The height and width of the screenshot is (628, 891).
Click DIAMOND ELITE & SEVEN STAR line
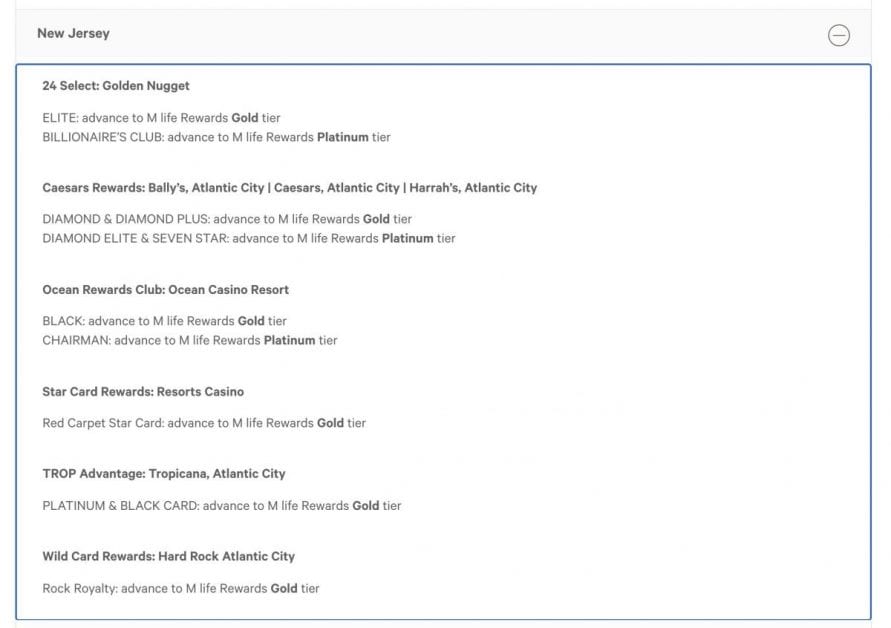click(249, 238)
